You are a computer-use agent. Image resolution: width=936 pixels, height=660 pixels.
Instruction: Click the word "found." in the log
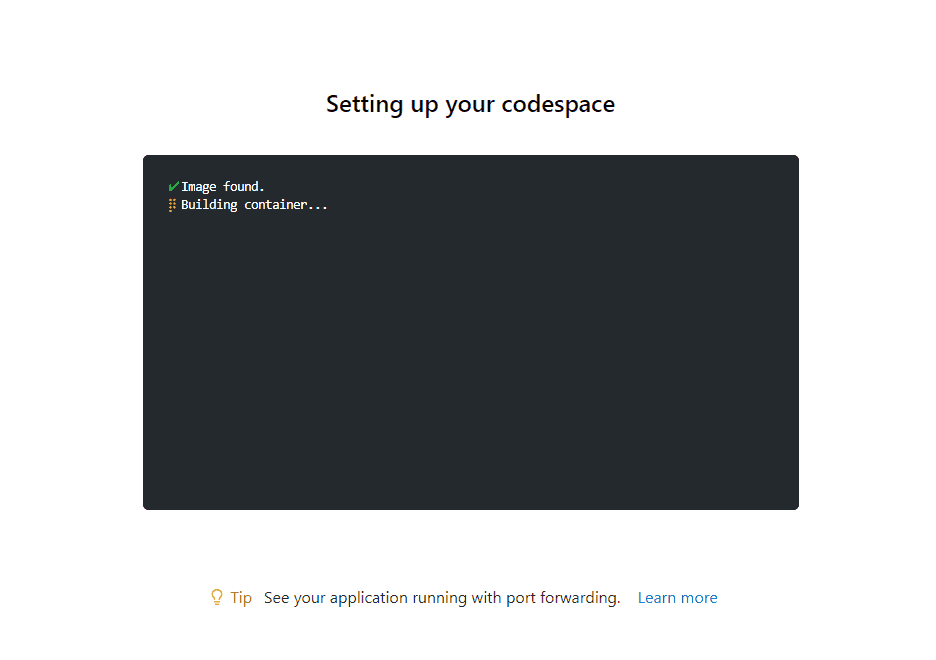tap(244, 187)
